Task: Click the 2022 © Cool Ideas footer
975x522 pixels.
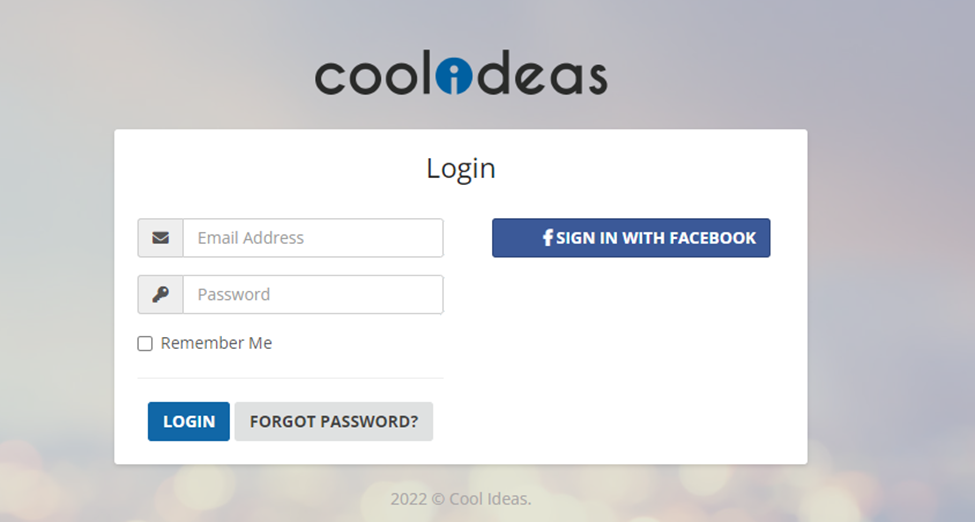Action: pyautogui.click(x=461, y=499)
